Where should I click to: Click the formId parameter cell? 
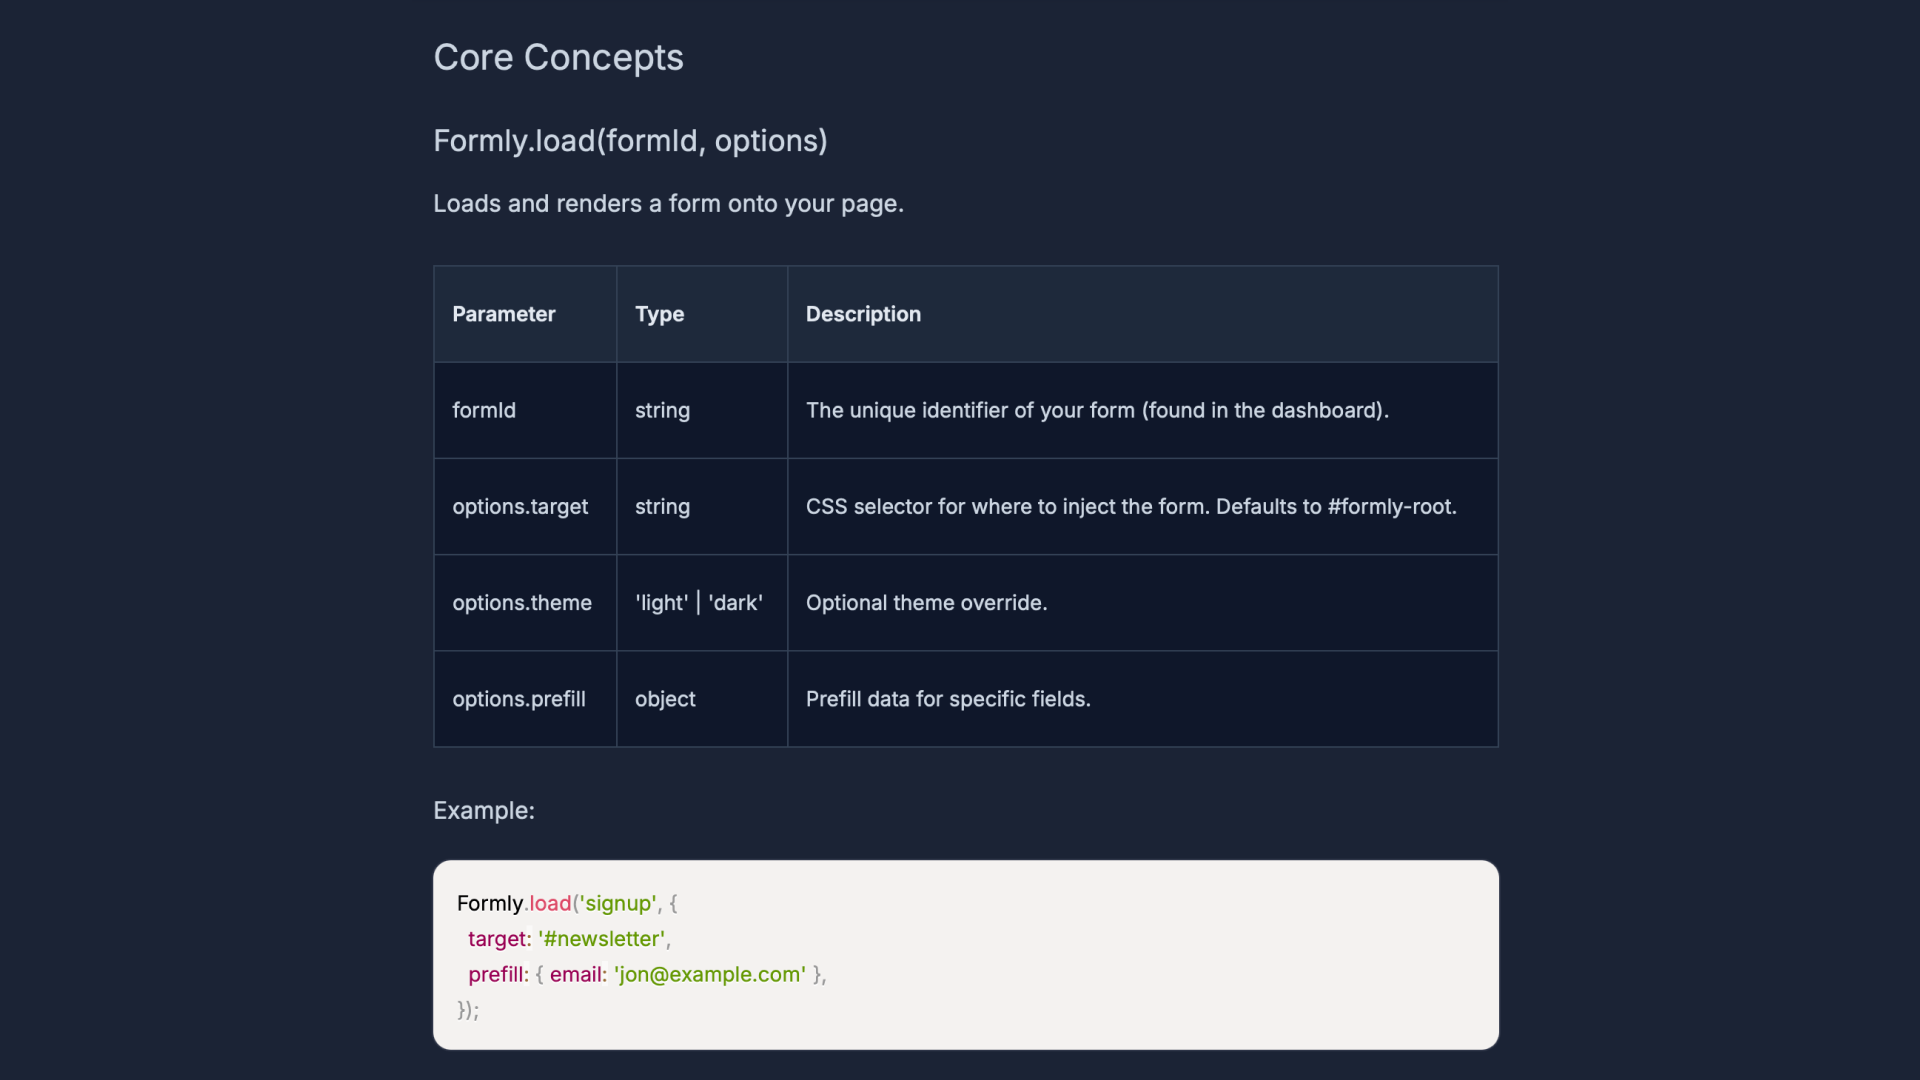click(484, 411)
